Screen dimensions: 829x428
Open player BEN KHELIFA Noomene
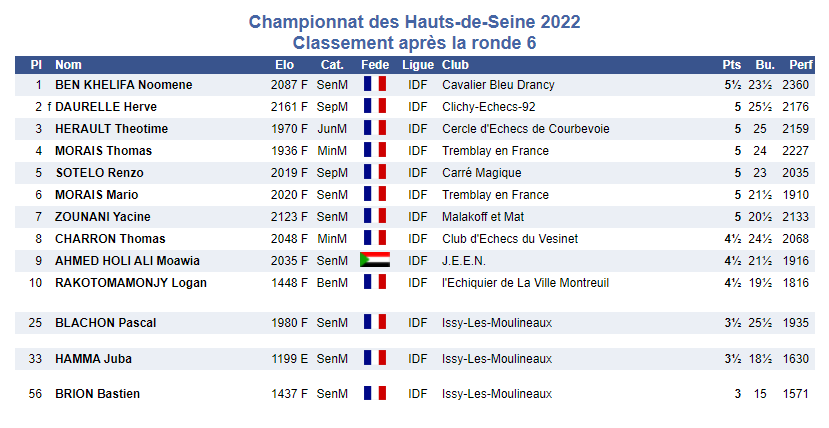tap(123, 85)
